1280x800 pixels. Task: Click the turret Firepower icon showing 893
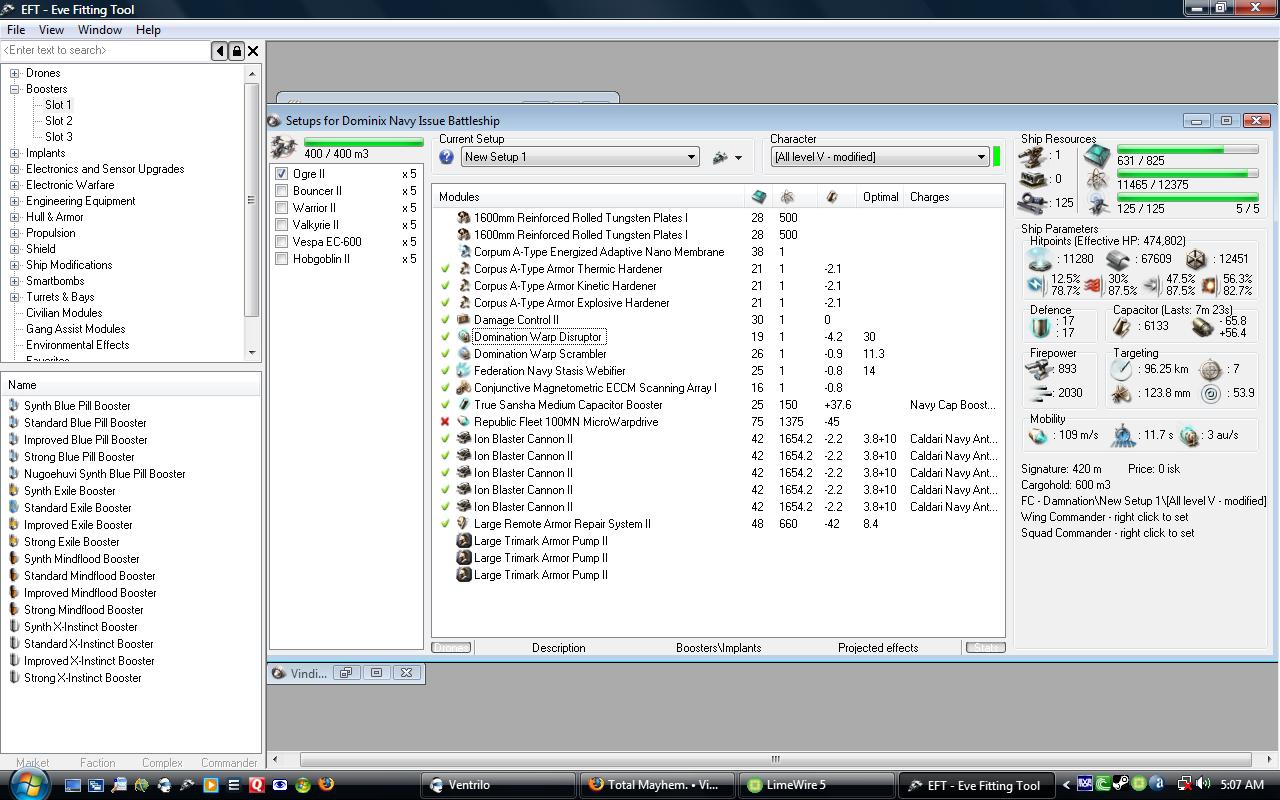(x=1040, y=369)
